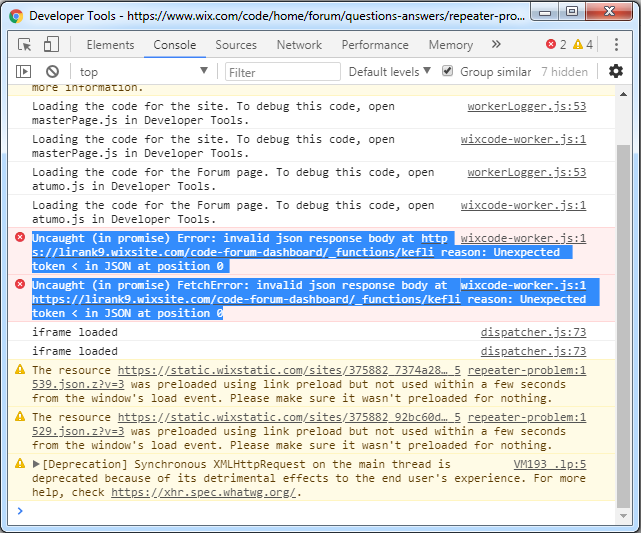
Task: Open repeater-problem:1 link on 529.json row
Action: tap(527, 417)
